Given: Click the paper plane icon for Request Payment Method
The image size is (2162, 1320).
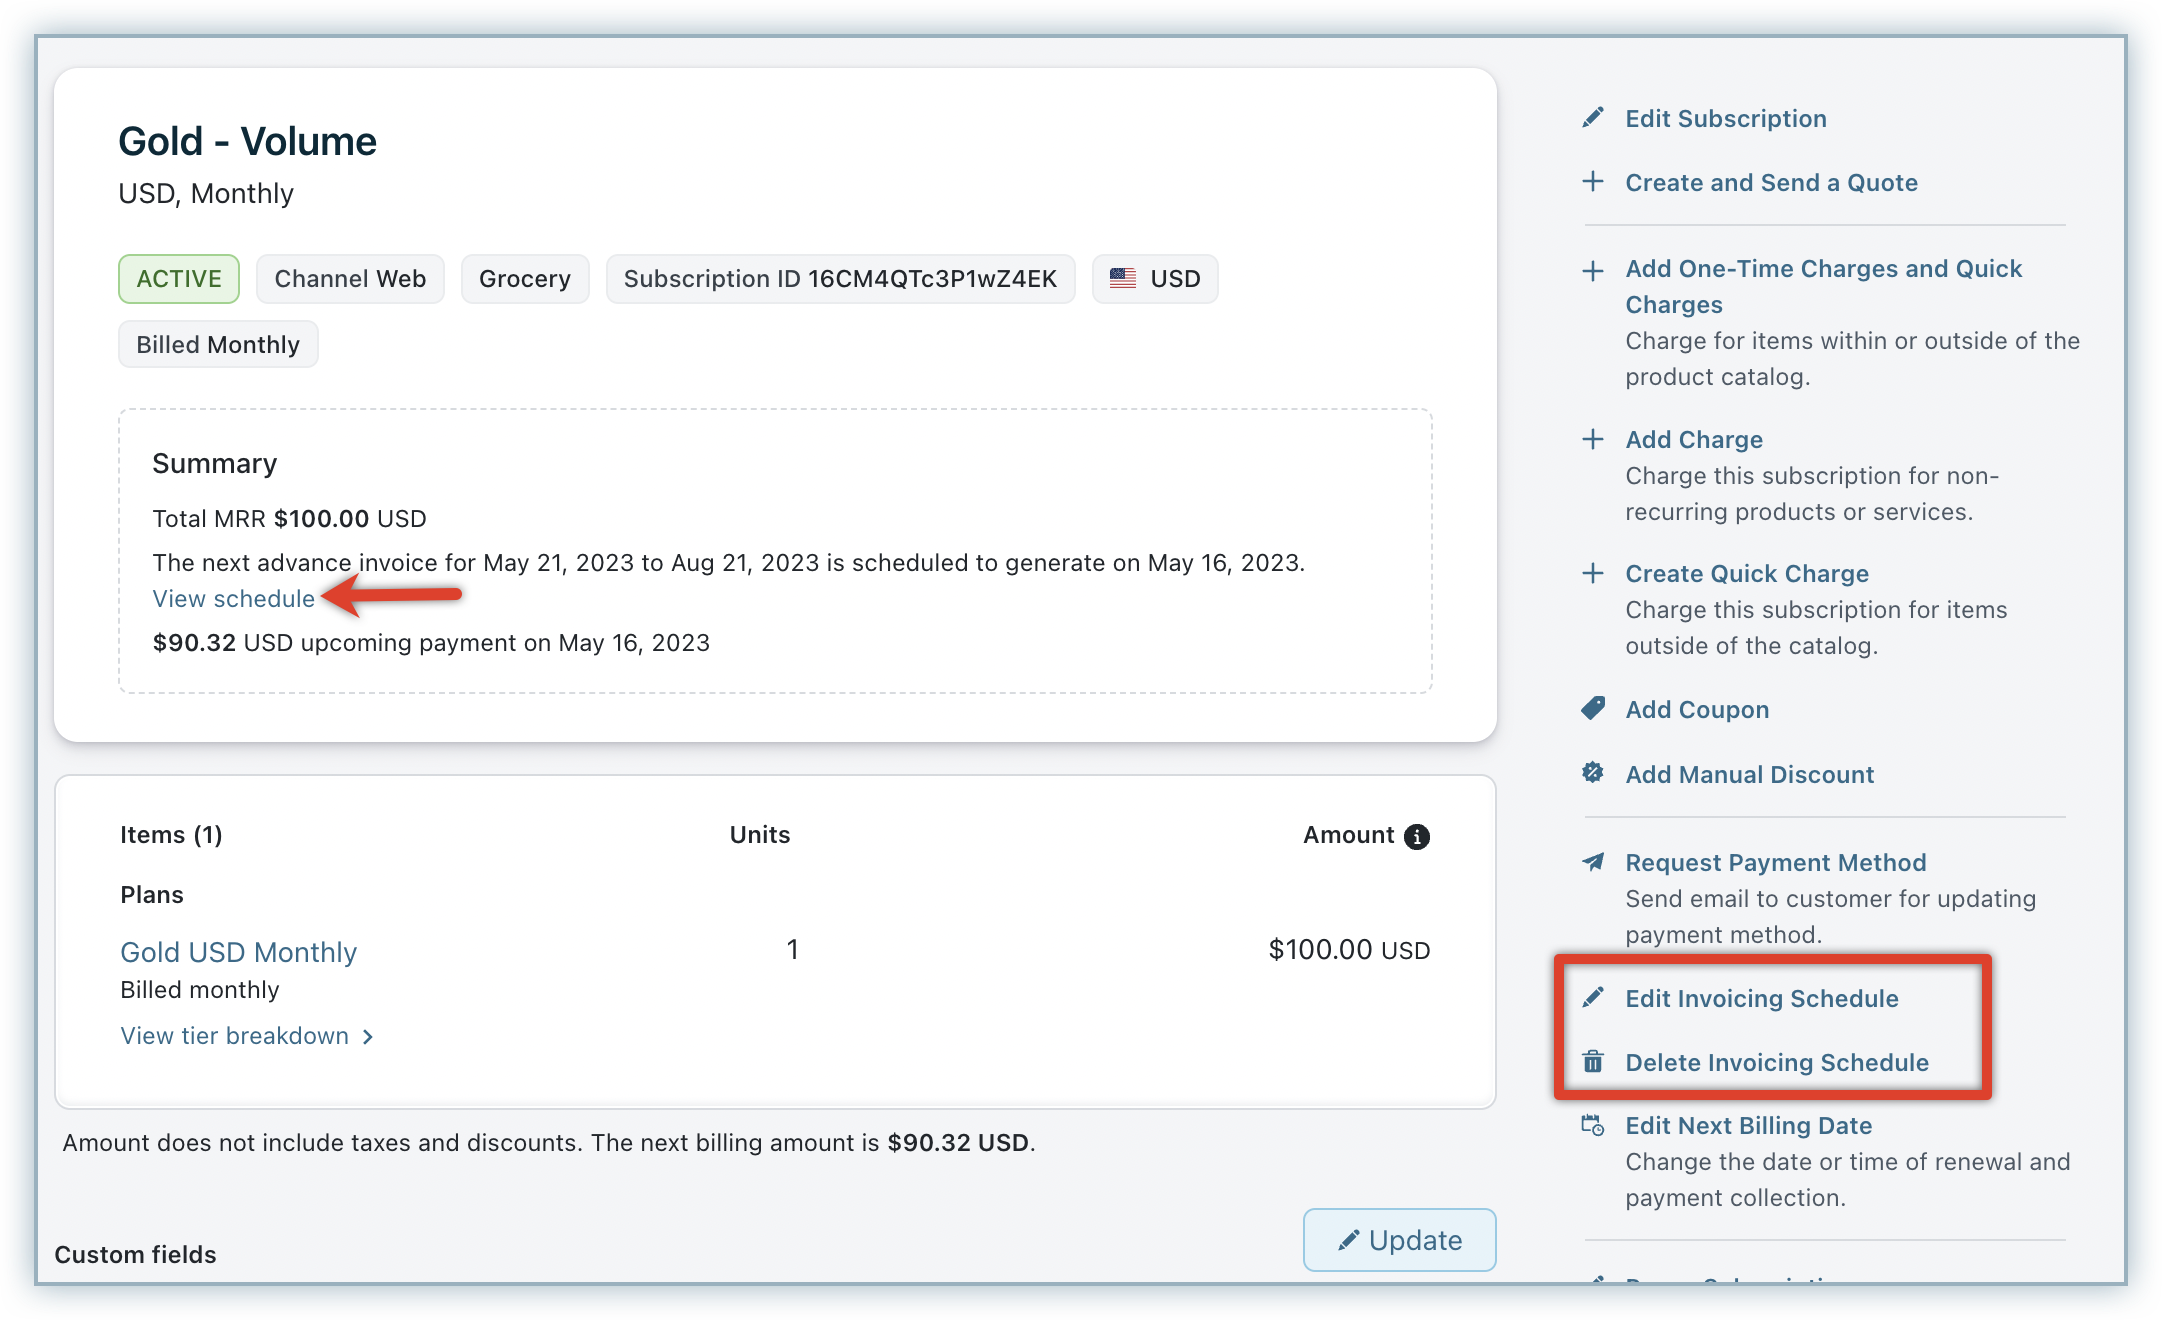Looking at the screenshot, I should tap(1593, 862).
